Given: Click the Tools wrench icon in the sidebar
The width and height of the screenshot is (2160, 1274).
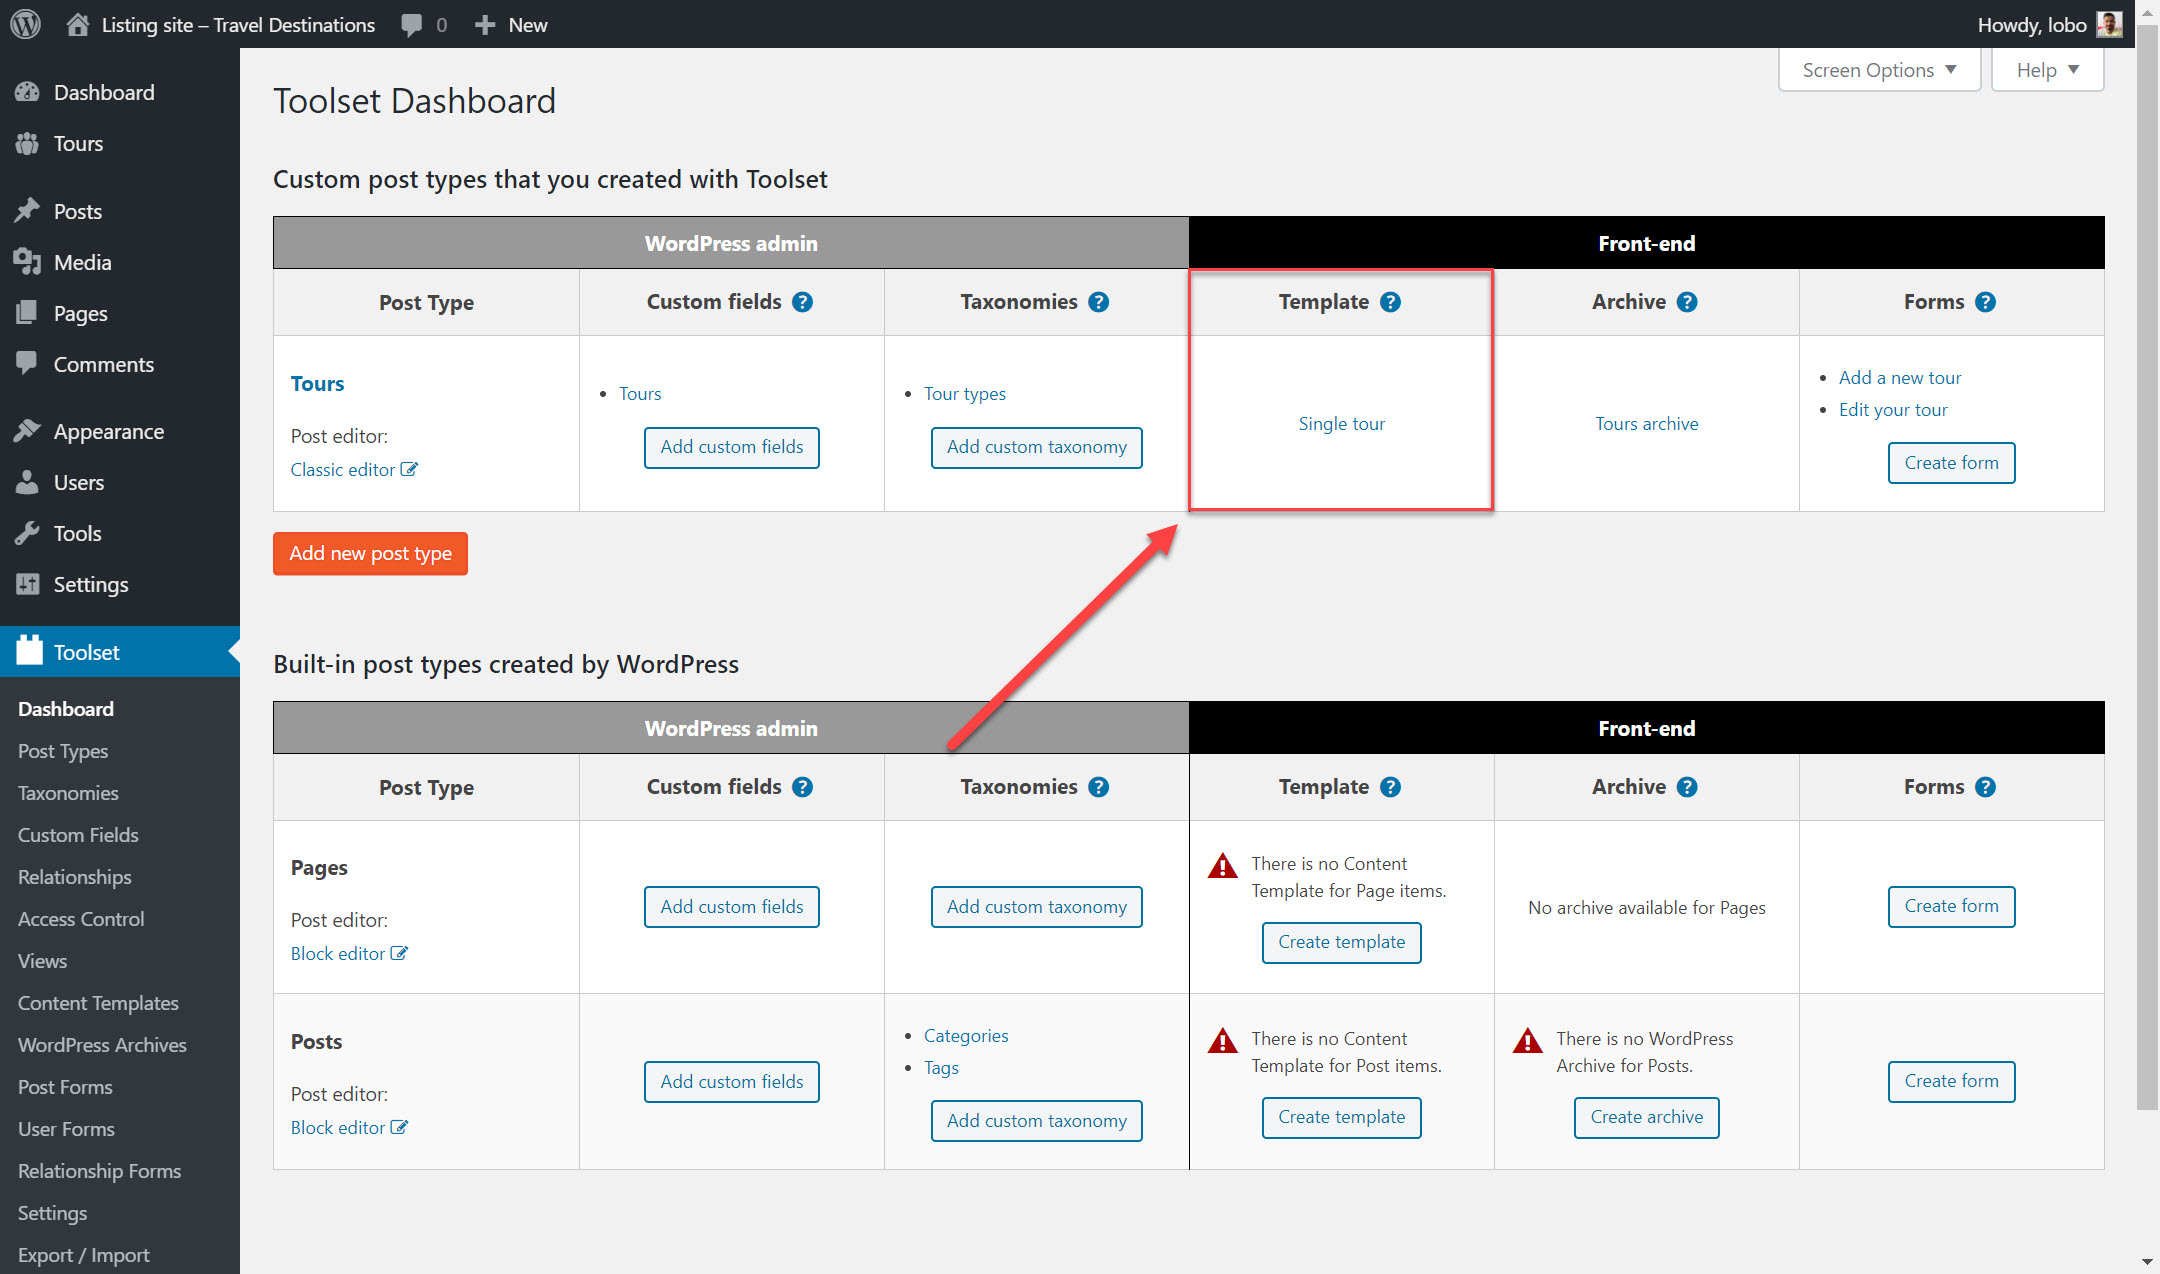Looking at the screenshot, I should (x=28, y=533).
